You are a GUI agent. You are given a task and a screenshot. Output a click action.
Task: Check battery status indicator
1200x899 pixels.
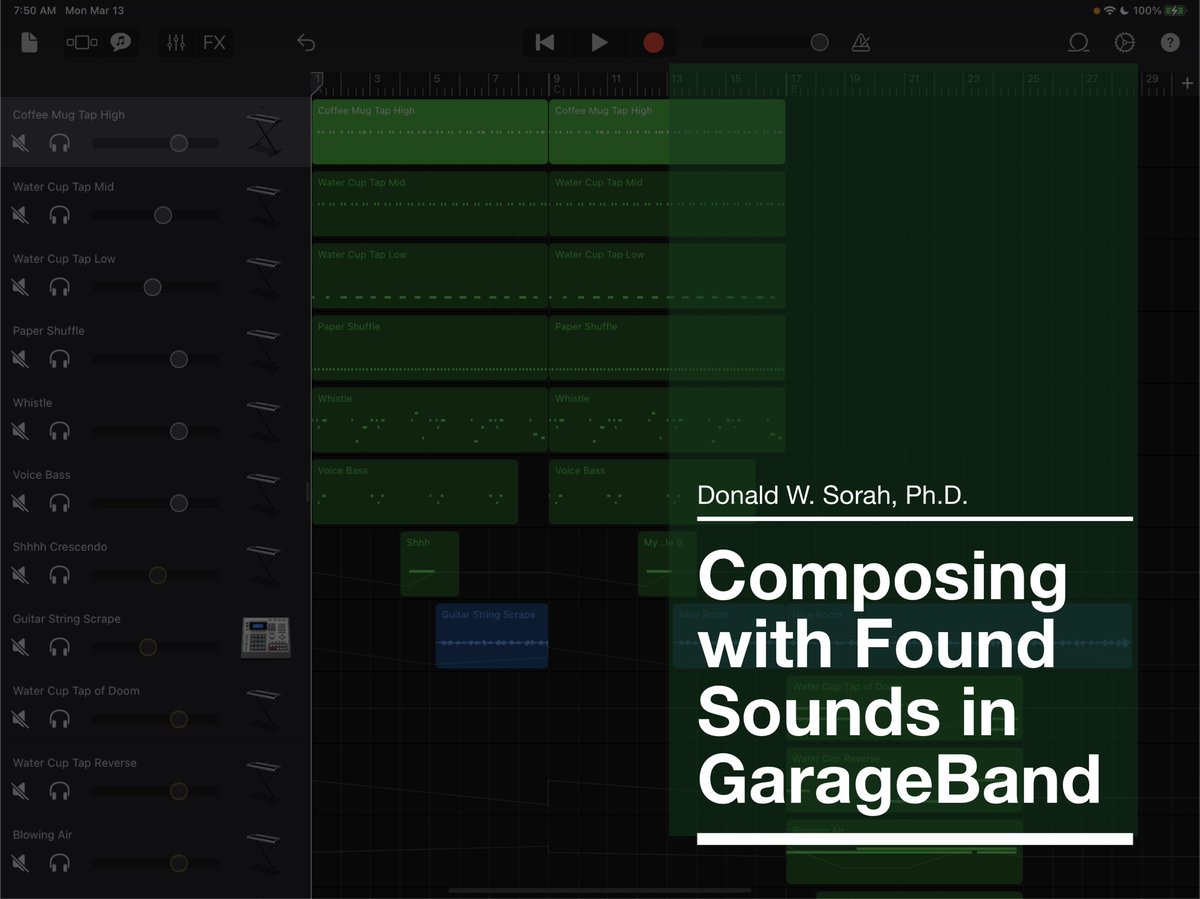pyautogui.click(x=1174, y=10)
